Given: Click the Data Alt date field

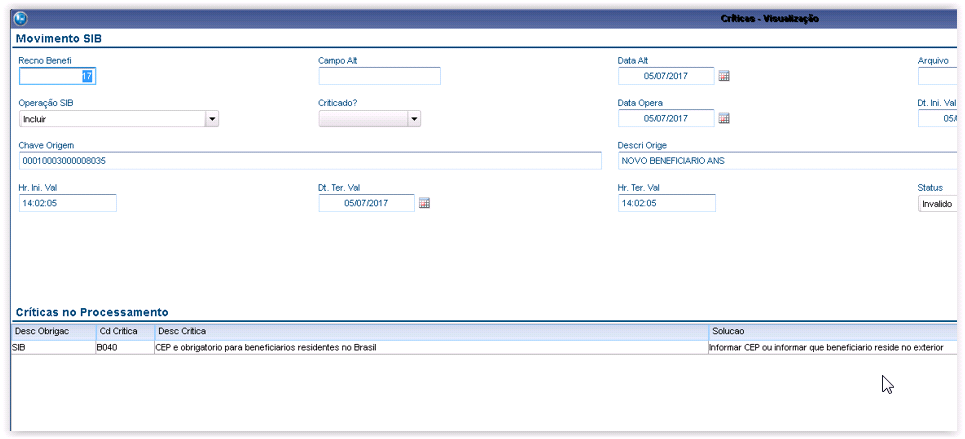Looking at the screenshot, I should pyautogui.click(x=667, y=76).
